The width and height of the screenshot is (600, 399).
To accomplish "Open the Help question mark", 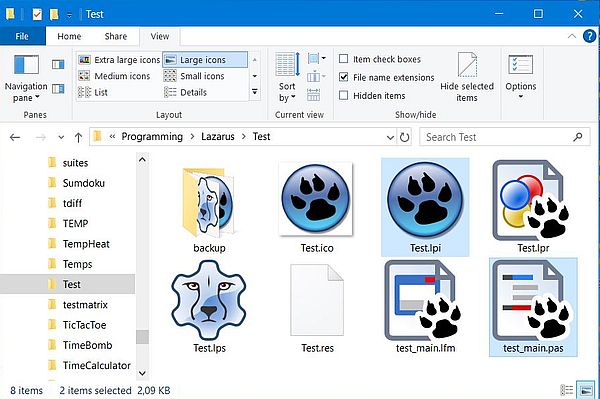I will (x=589, y=36).
